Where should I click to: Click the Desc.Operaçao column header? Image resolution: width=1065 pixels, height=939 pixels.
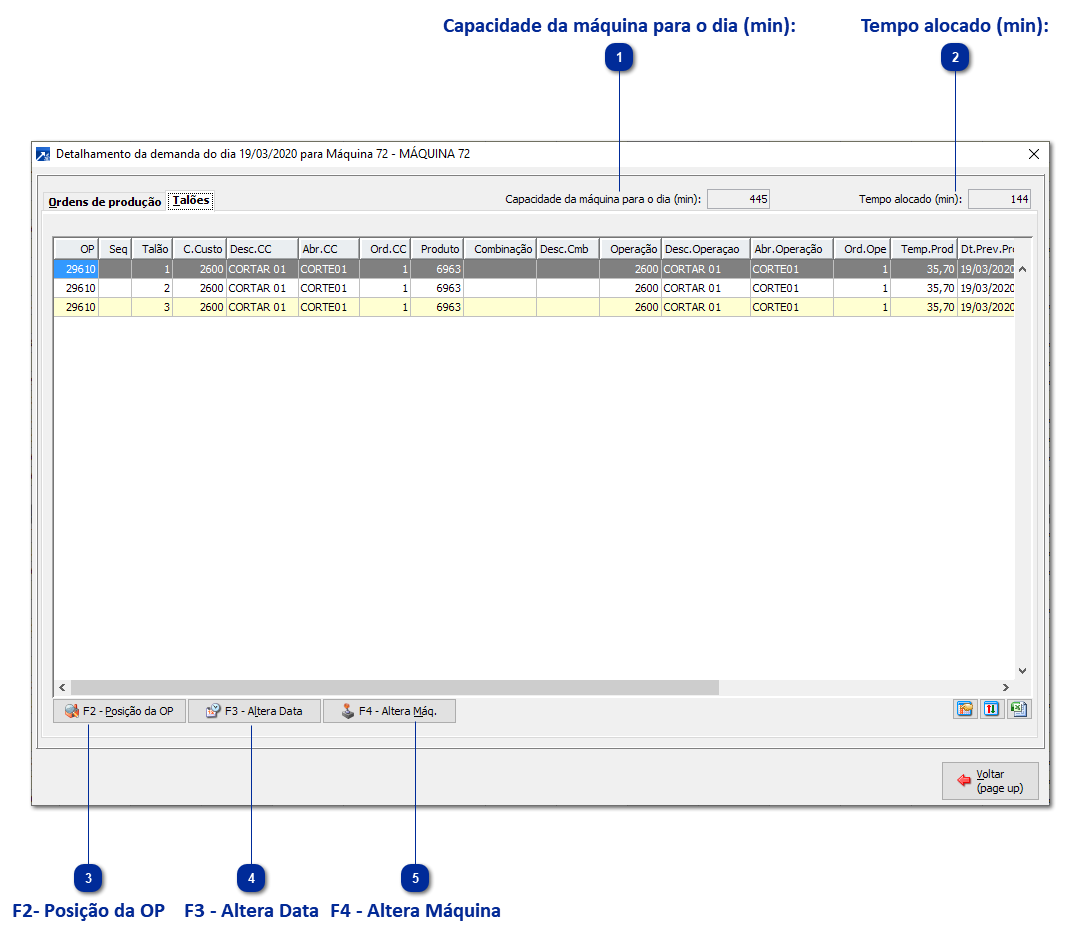(x=706, y=249)
